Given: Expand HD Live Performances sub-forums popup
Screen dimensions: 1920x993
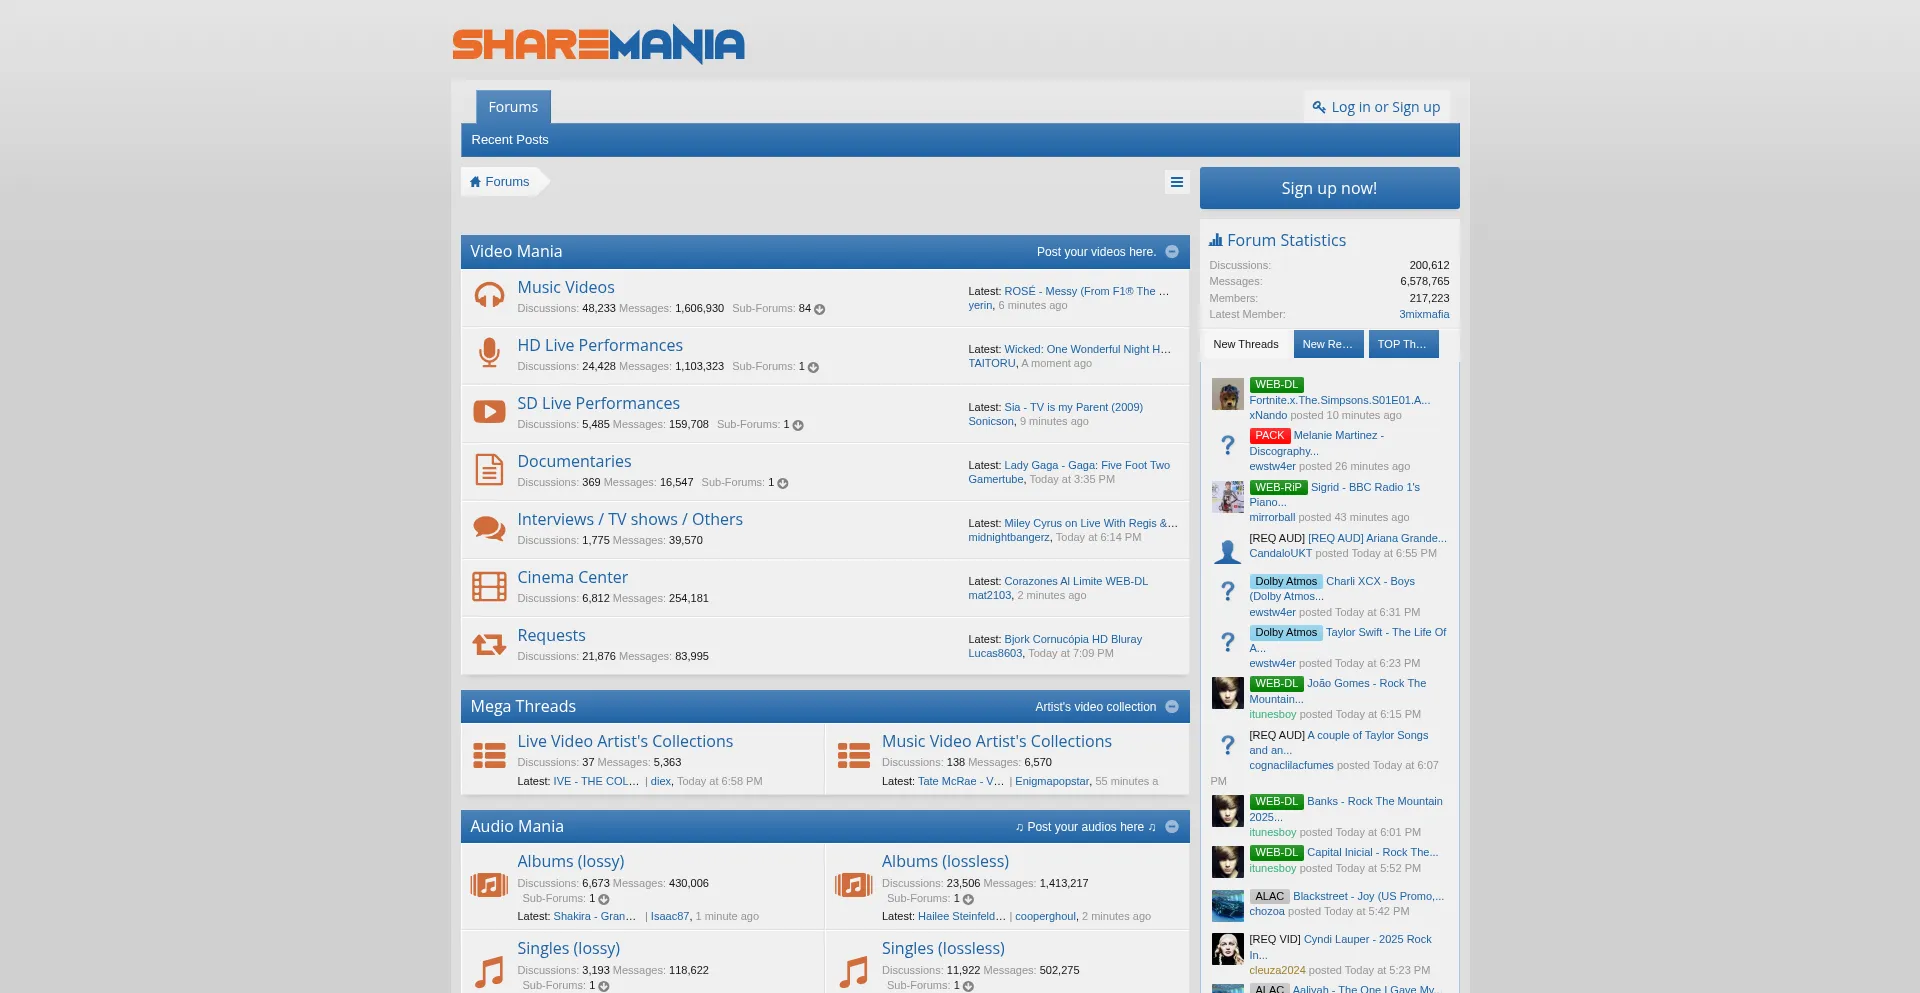Looking at the screenshot, I should coord(813,367).
